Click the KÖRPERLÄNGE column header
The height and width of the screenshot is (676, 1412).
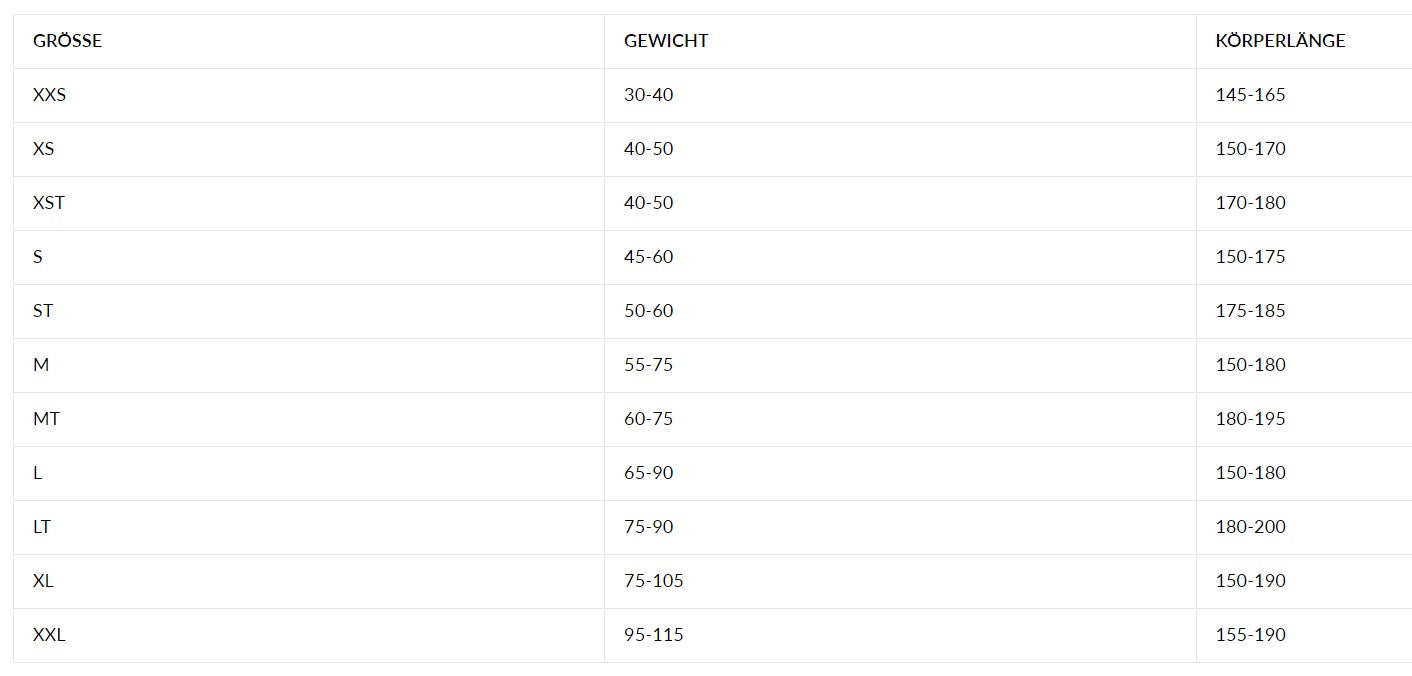(1280, 41)
